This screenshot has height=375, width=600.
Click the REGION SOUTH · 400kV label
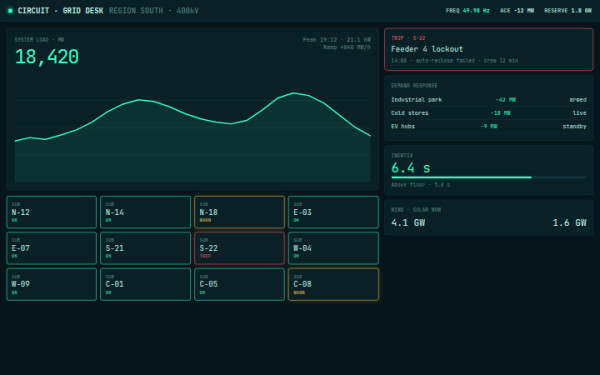click(x=154, y=11)
